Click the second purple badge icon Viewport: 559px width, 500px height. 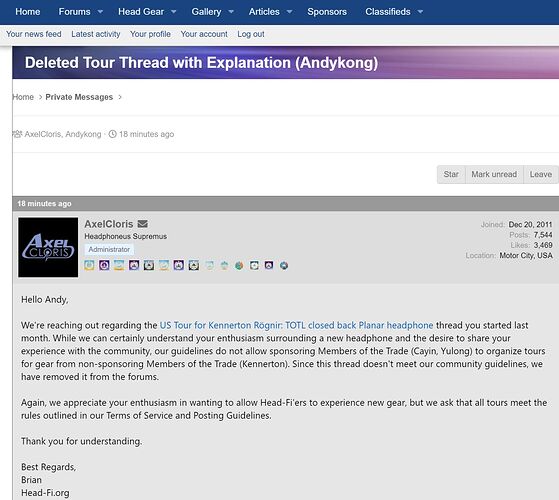134,265
